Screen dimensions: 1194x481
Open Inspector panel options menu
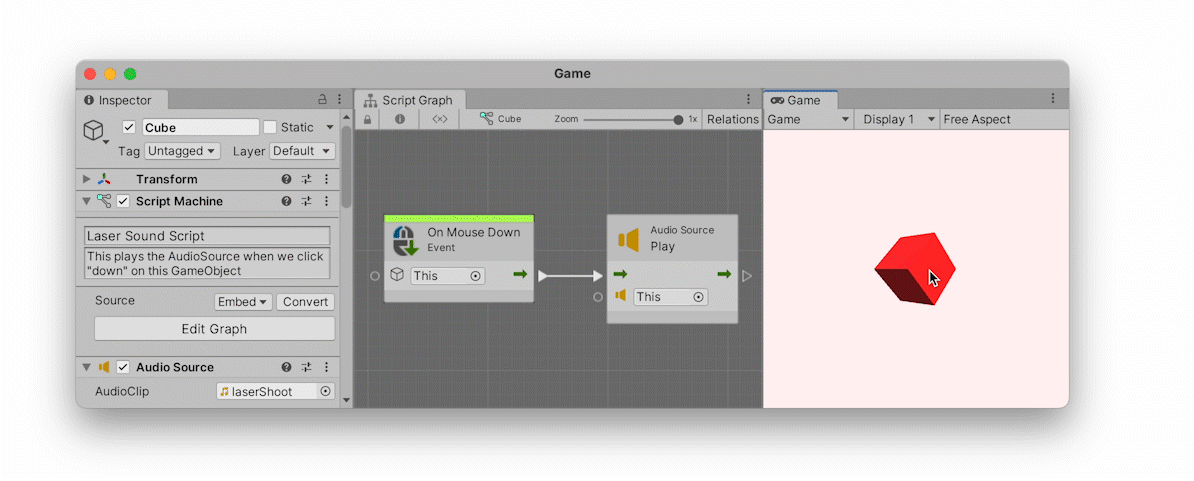tap(339, 100)
